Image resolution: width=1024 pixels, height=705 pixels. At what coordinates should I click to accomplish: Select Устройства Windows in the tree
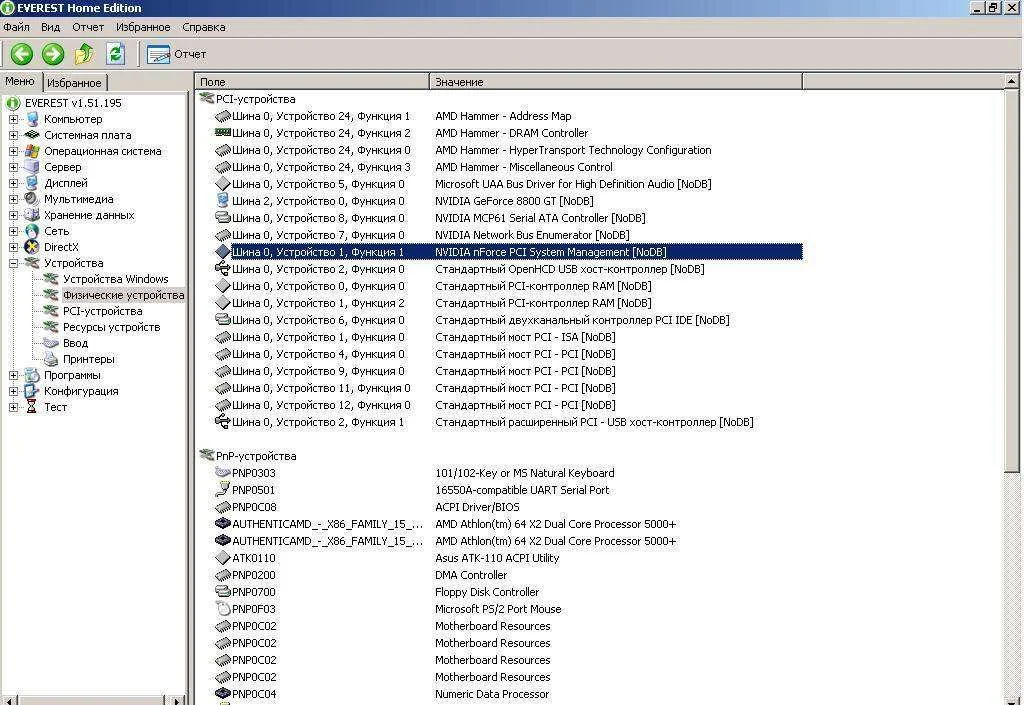click(x=116, y=279)
